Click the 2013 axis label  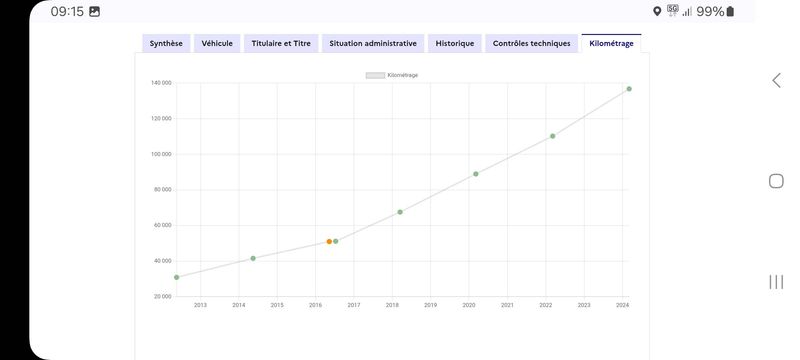[x=201, y=305]
